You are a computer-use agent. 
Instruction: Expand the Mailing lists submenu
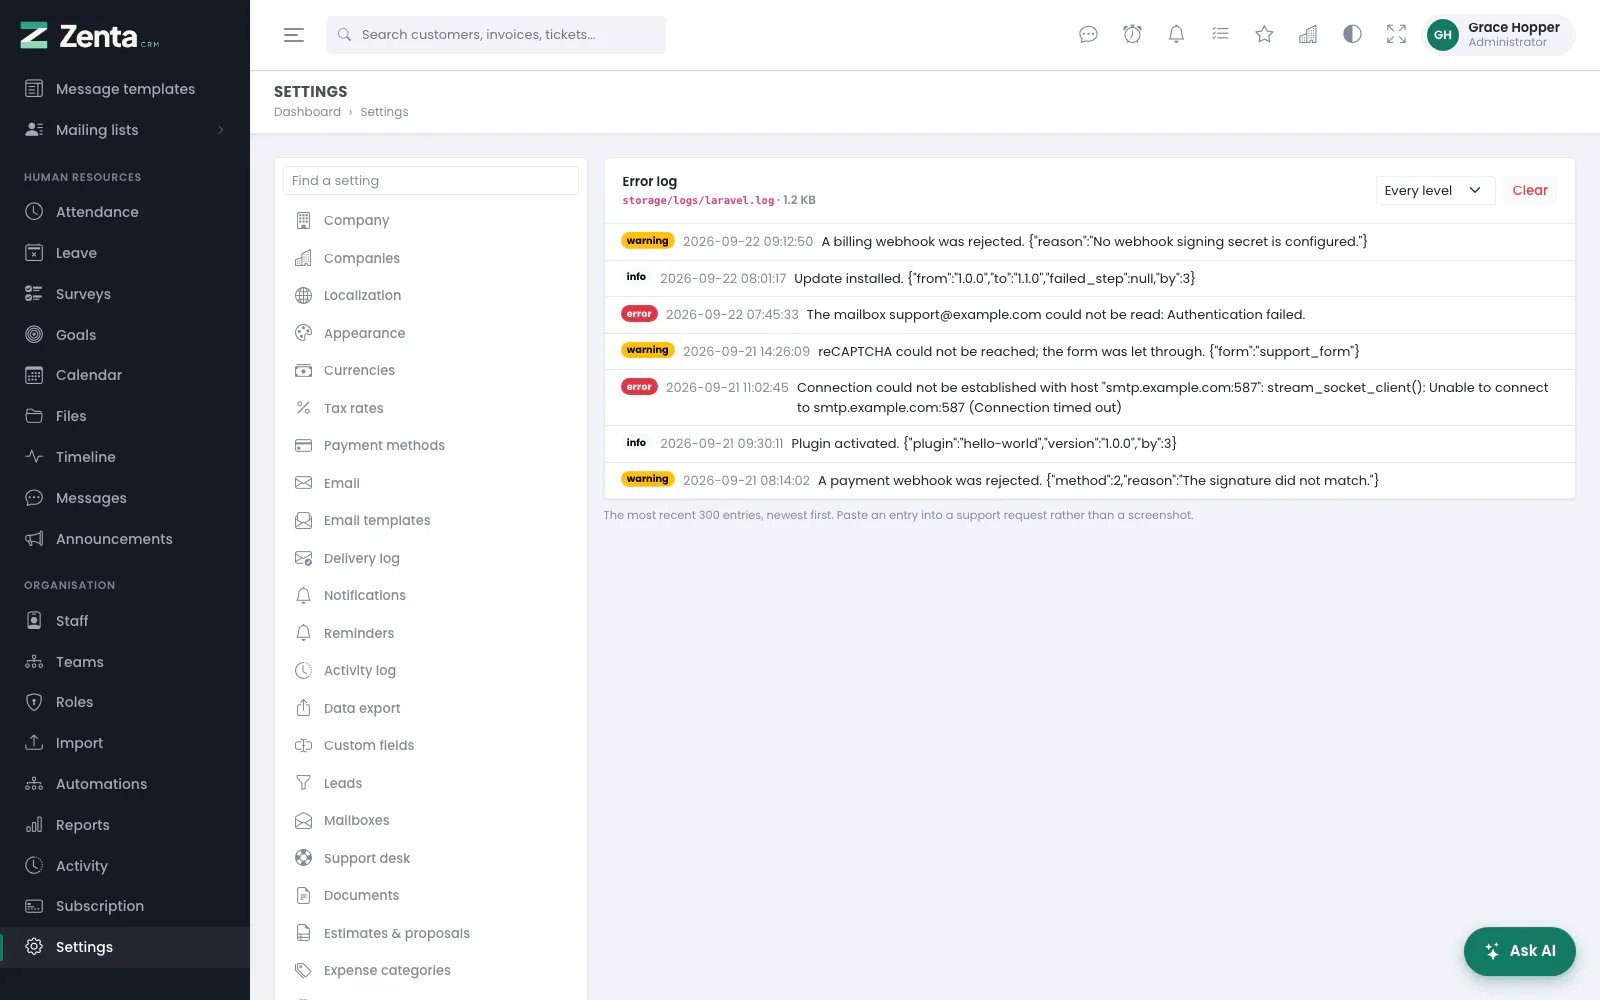125,130
